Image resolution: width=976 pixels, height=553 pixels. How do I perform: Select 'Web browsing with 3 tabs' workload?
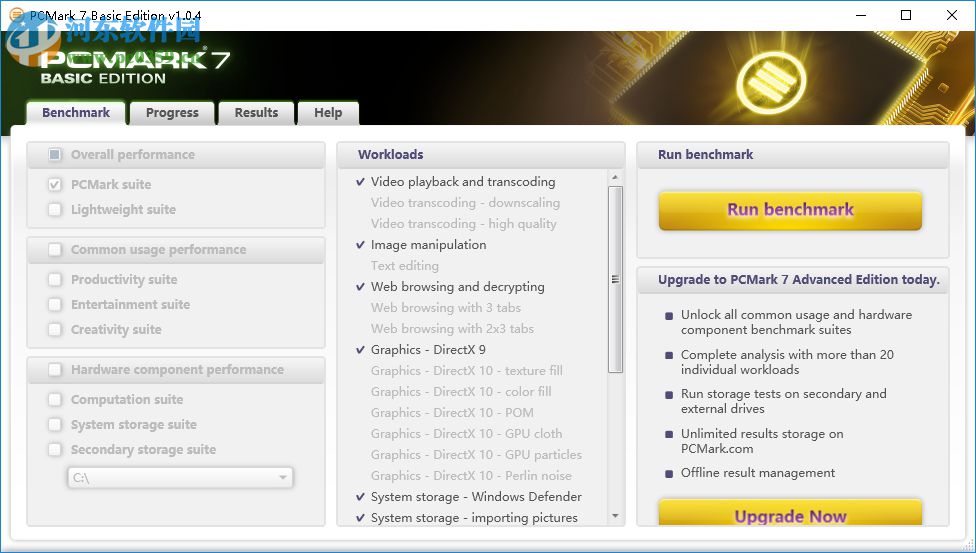click(x=446, y=308)
